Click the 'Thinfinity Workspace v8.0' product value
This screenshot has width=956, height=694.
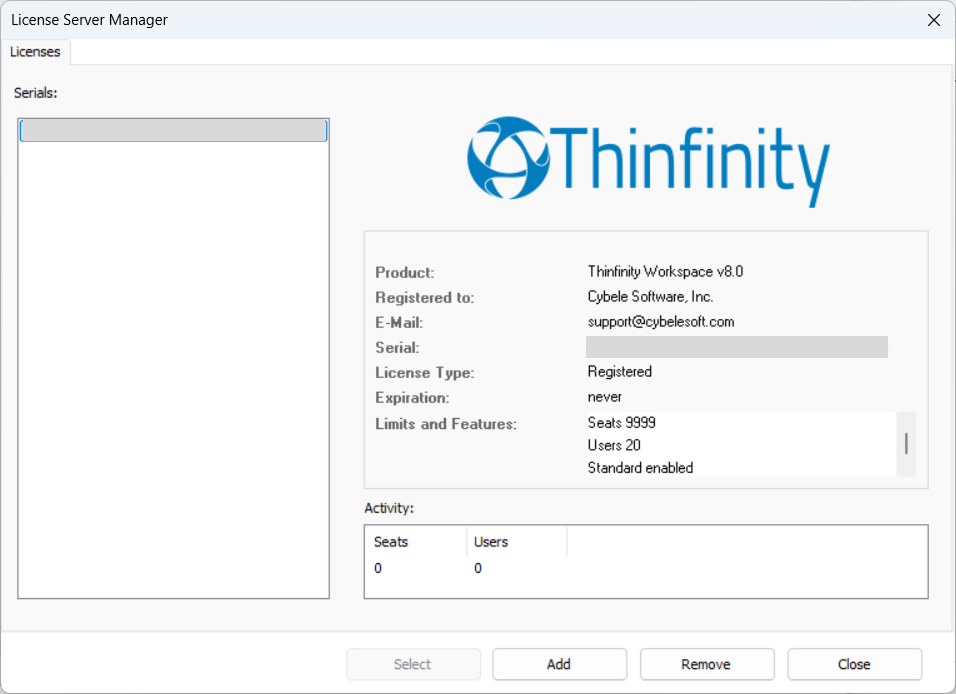(x=665, y=271)
